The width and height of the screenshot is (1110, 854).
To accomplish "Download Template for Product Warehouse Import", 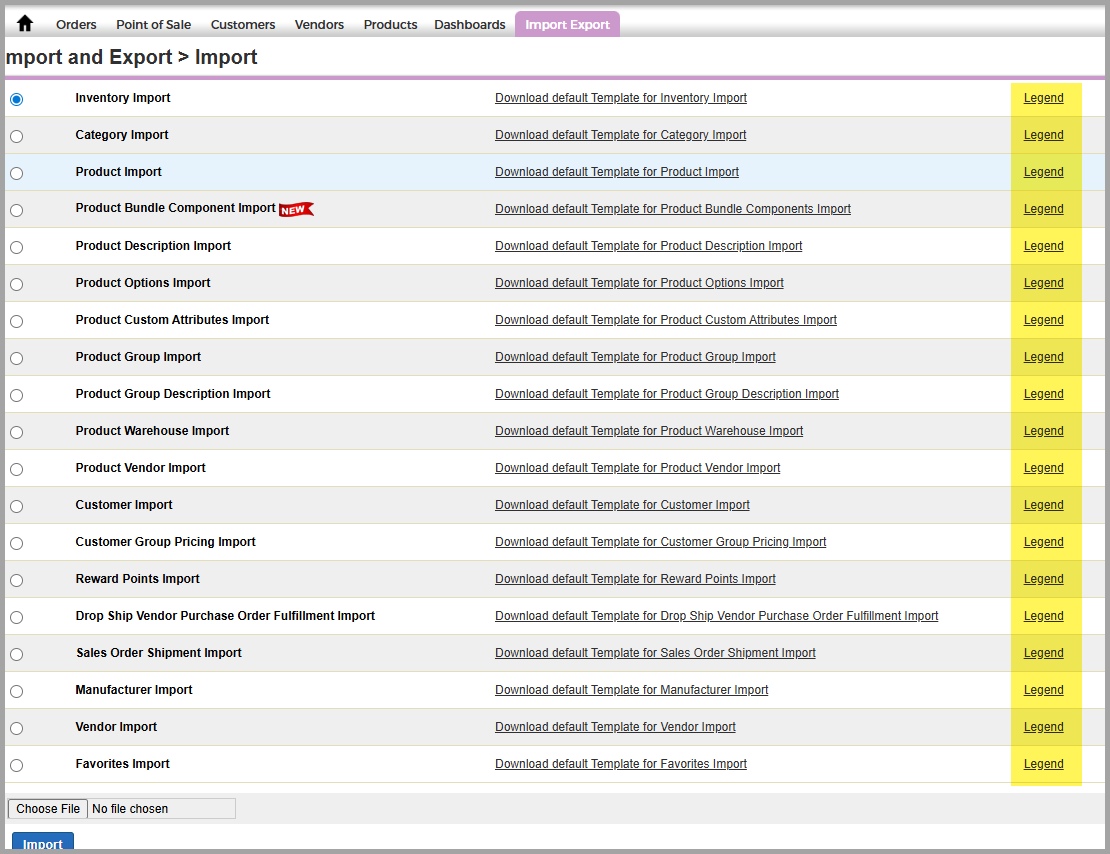I will 649,431.
